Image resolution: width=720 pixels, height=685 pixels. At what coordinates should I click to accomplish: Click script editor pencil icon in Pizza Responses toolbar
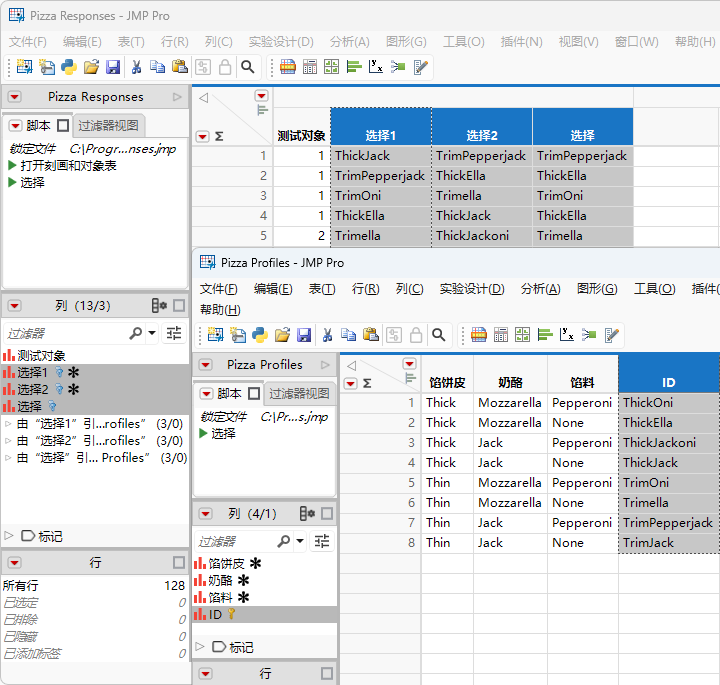point(421,67)
